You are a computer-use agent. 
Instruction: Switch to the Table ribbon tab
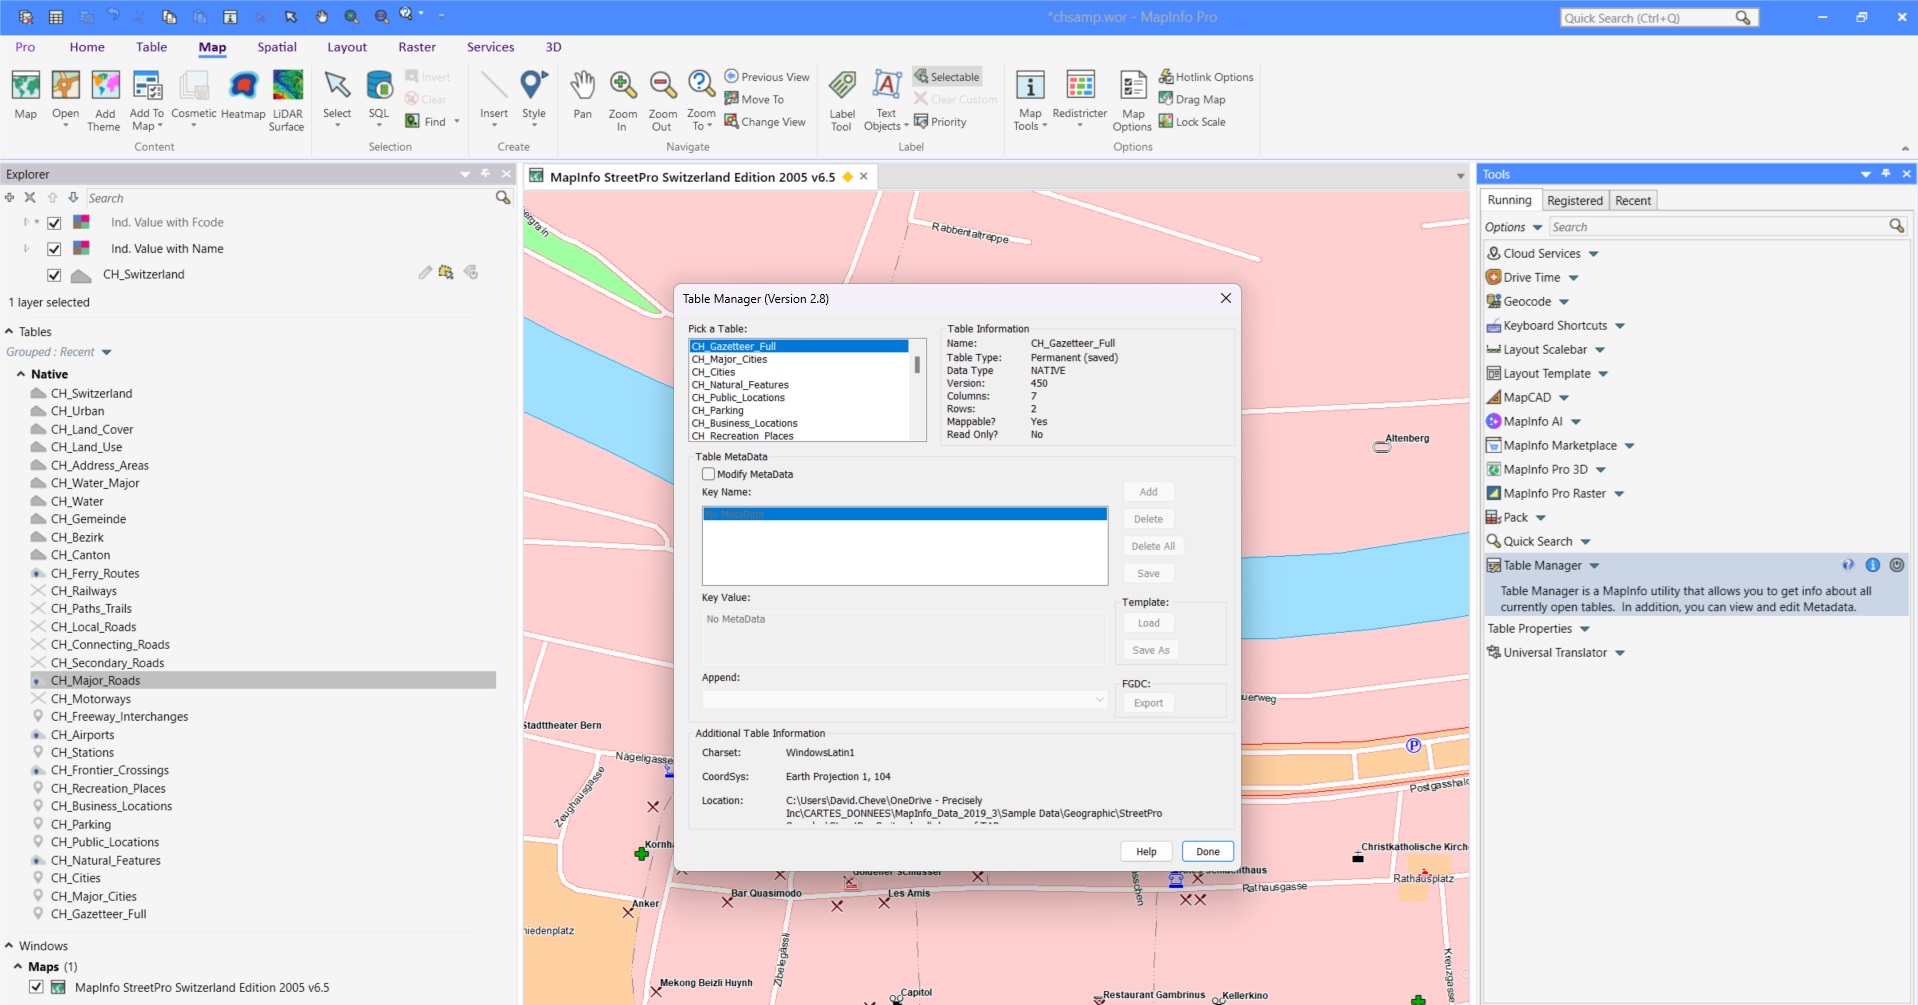tap(152, 47)
